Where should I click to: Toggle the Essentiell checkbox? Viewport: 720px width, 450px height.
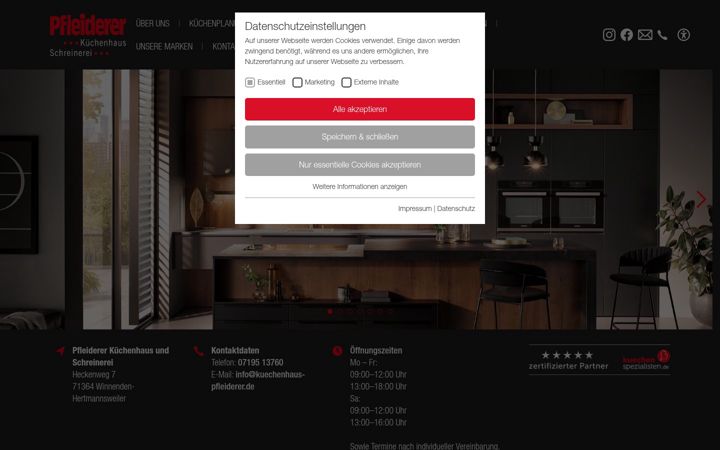pos(250,82)
